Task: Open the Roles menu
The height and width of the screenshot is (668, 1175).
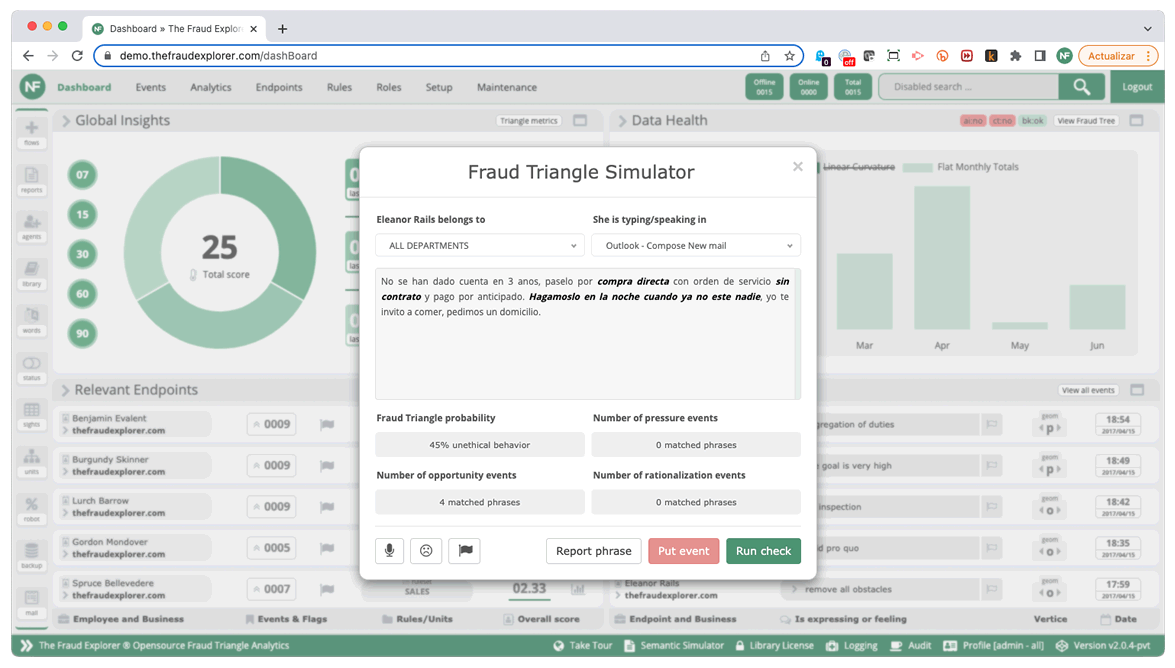Action: [389, 87]
